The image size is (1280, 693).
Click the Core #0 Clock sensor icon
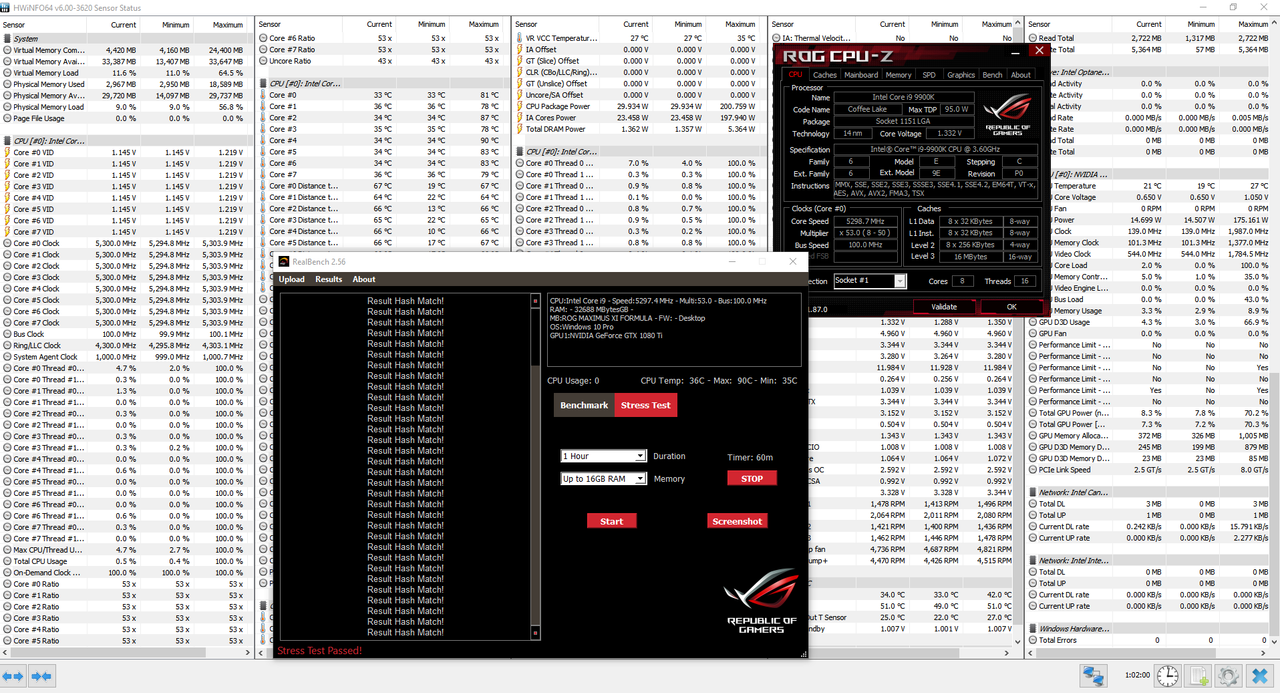(6, 243)
